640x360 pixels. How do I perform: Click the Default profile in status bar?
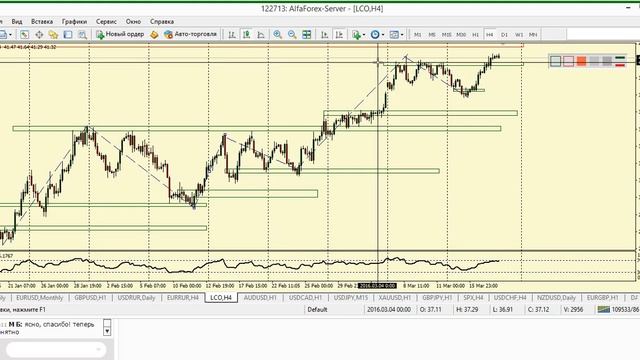point(318,310)
